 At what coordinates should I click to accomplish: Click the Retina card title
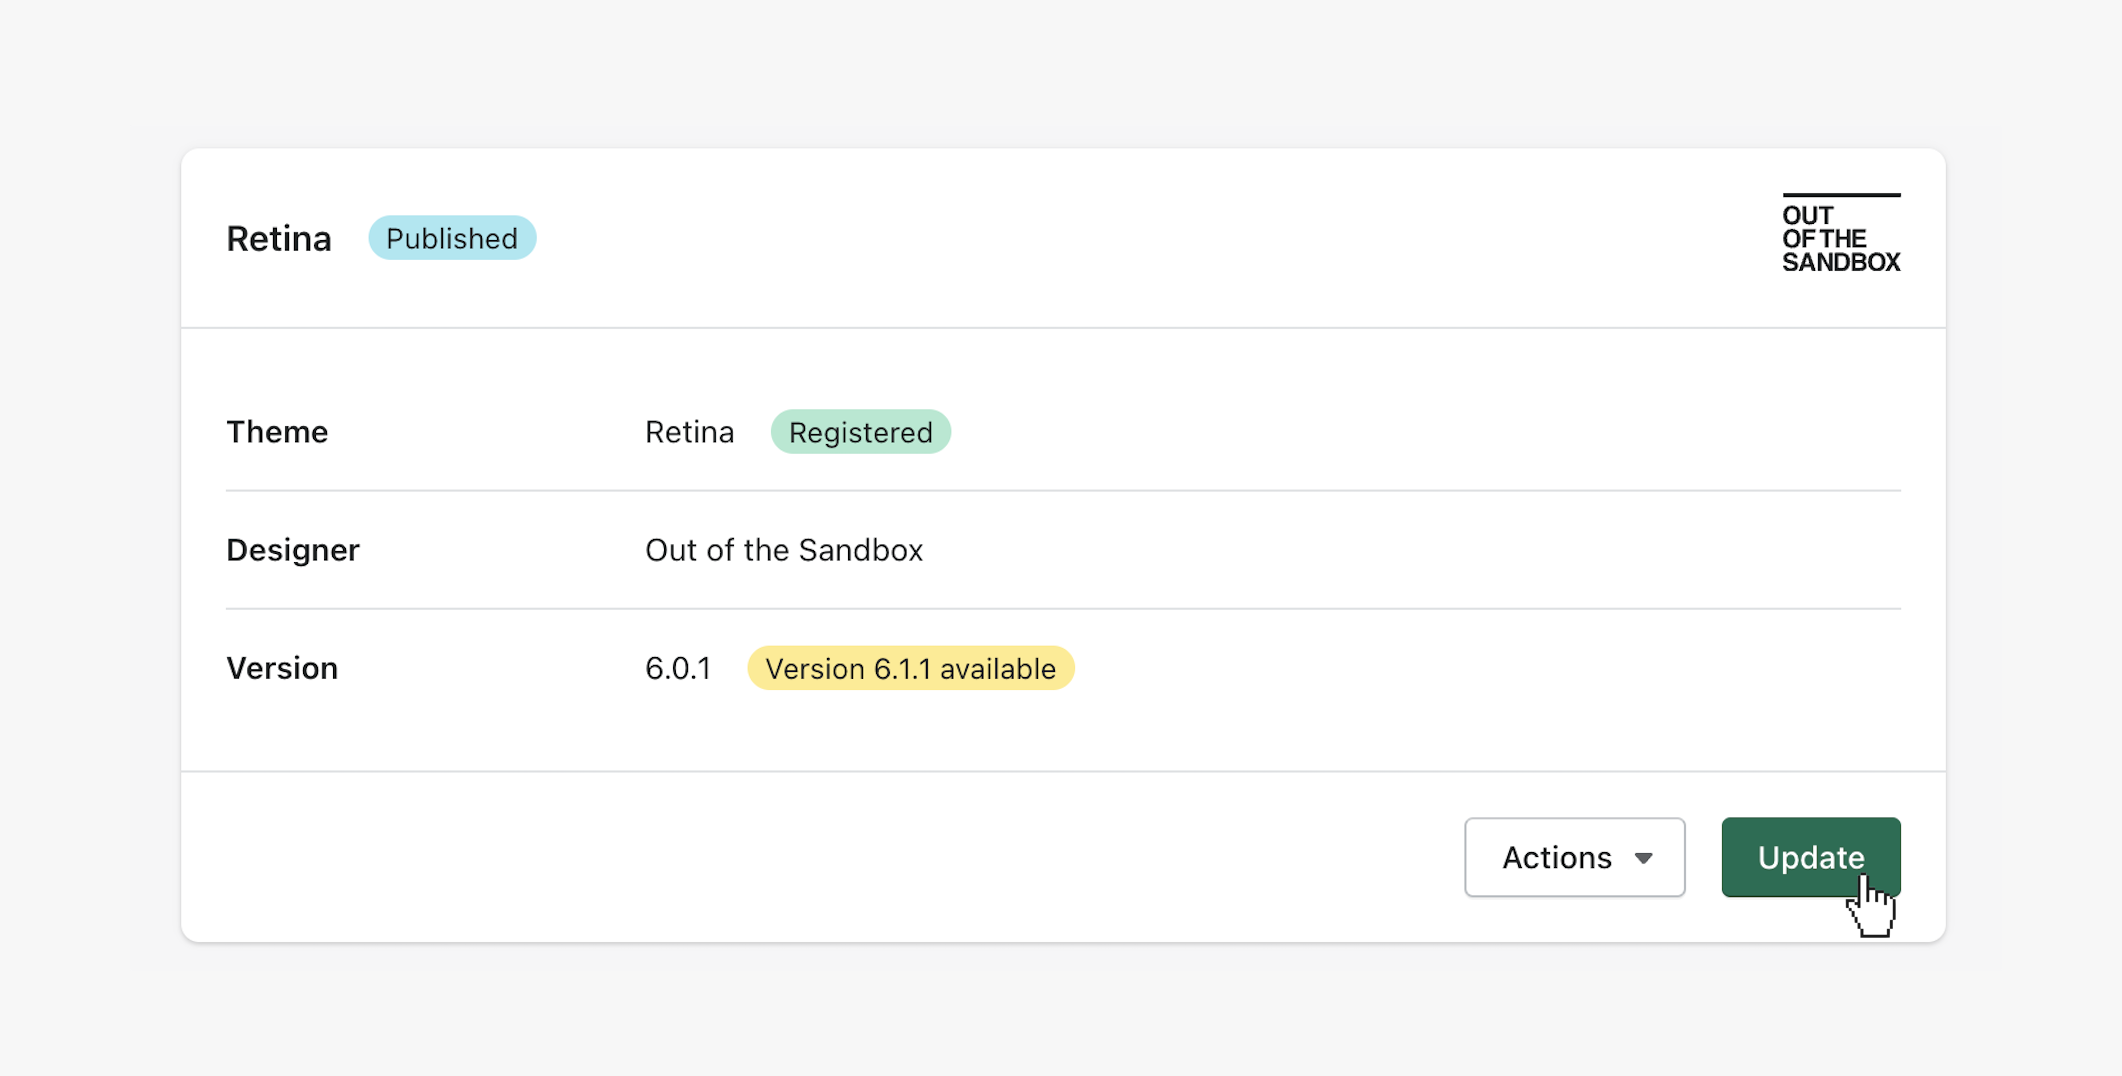click(x=278, y=239)
